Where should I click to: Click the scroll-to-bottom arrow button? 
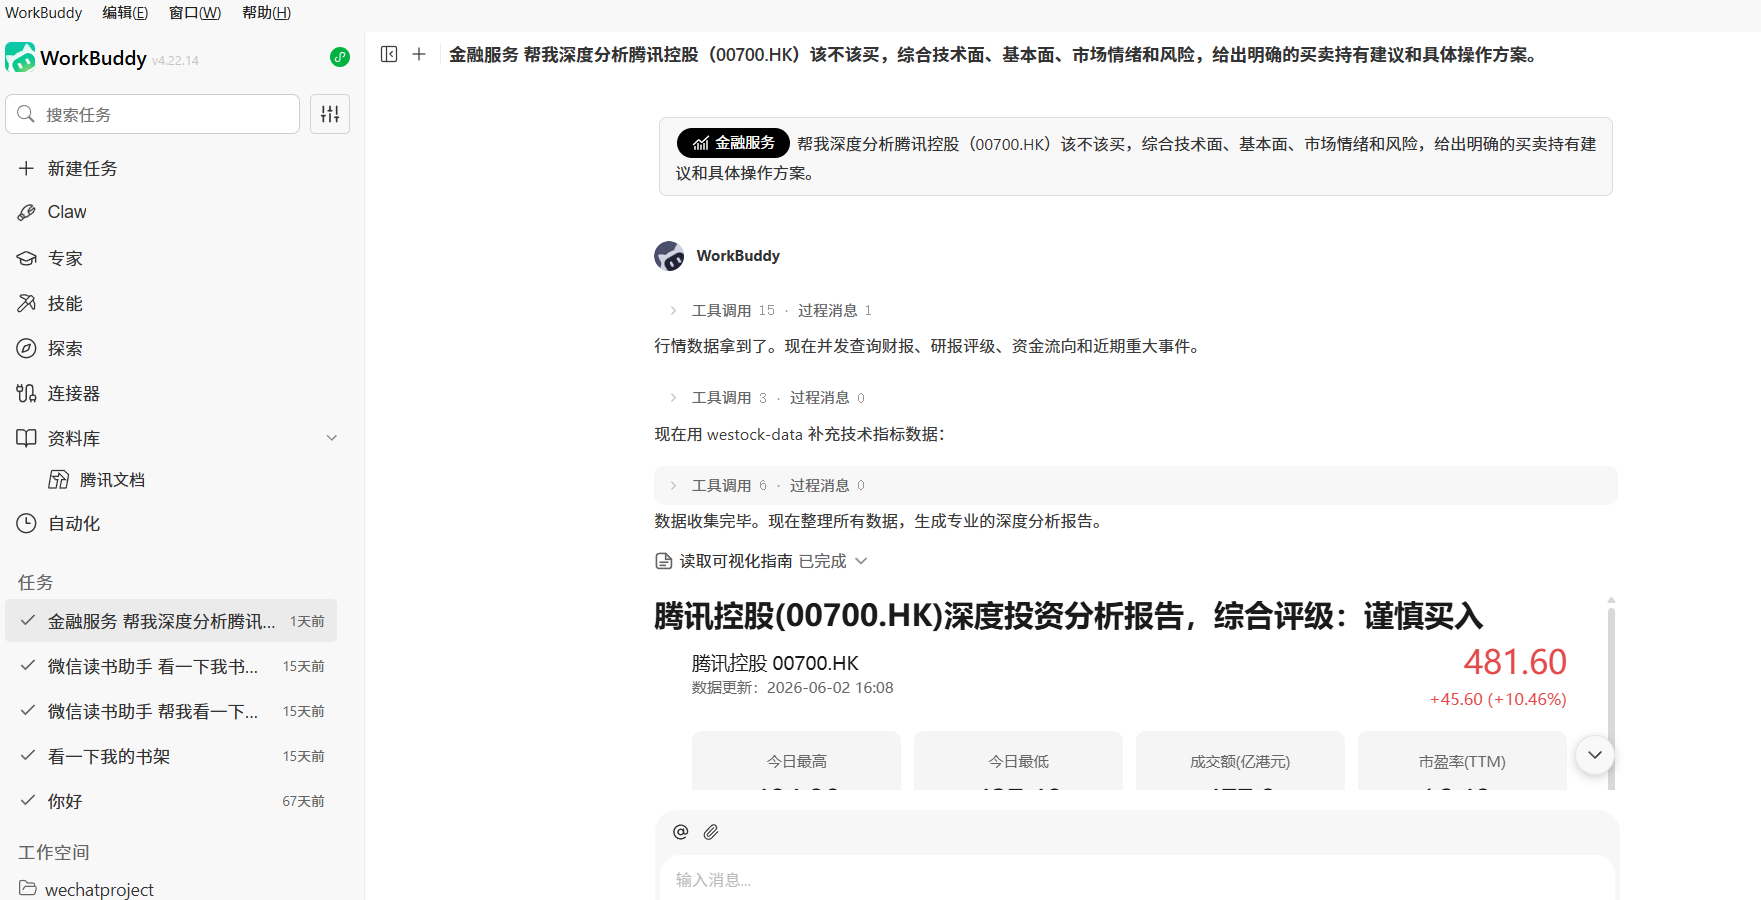(x=1595, y=755)
